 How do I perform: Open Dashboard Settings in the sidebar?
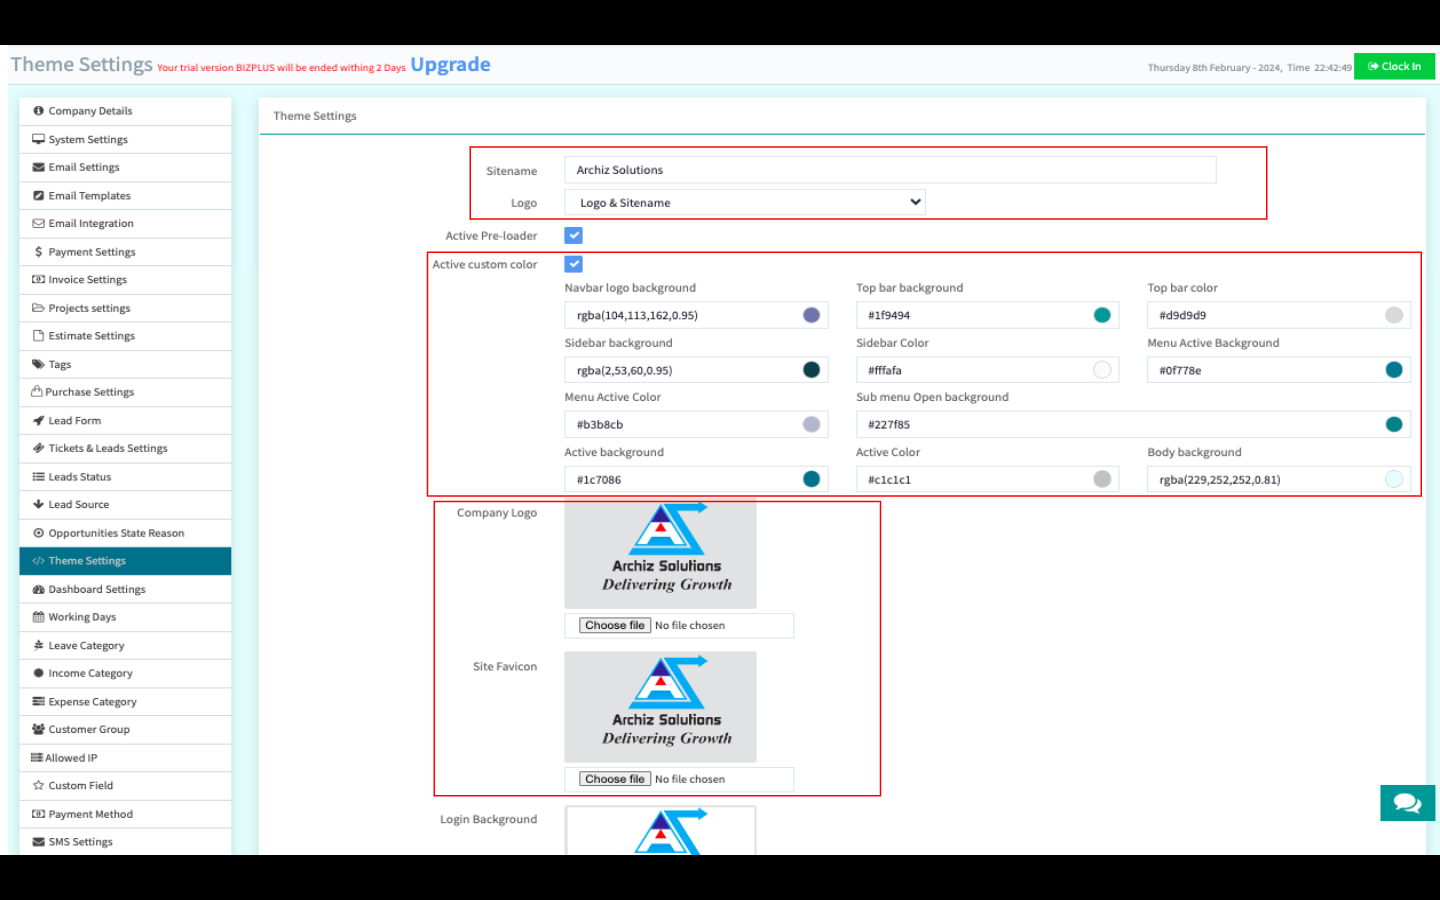click(x=97, y=590)
